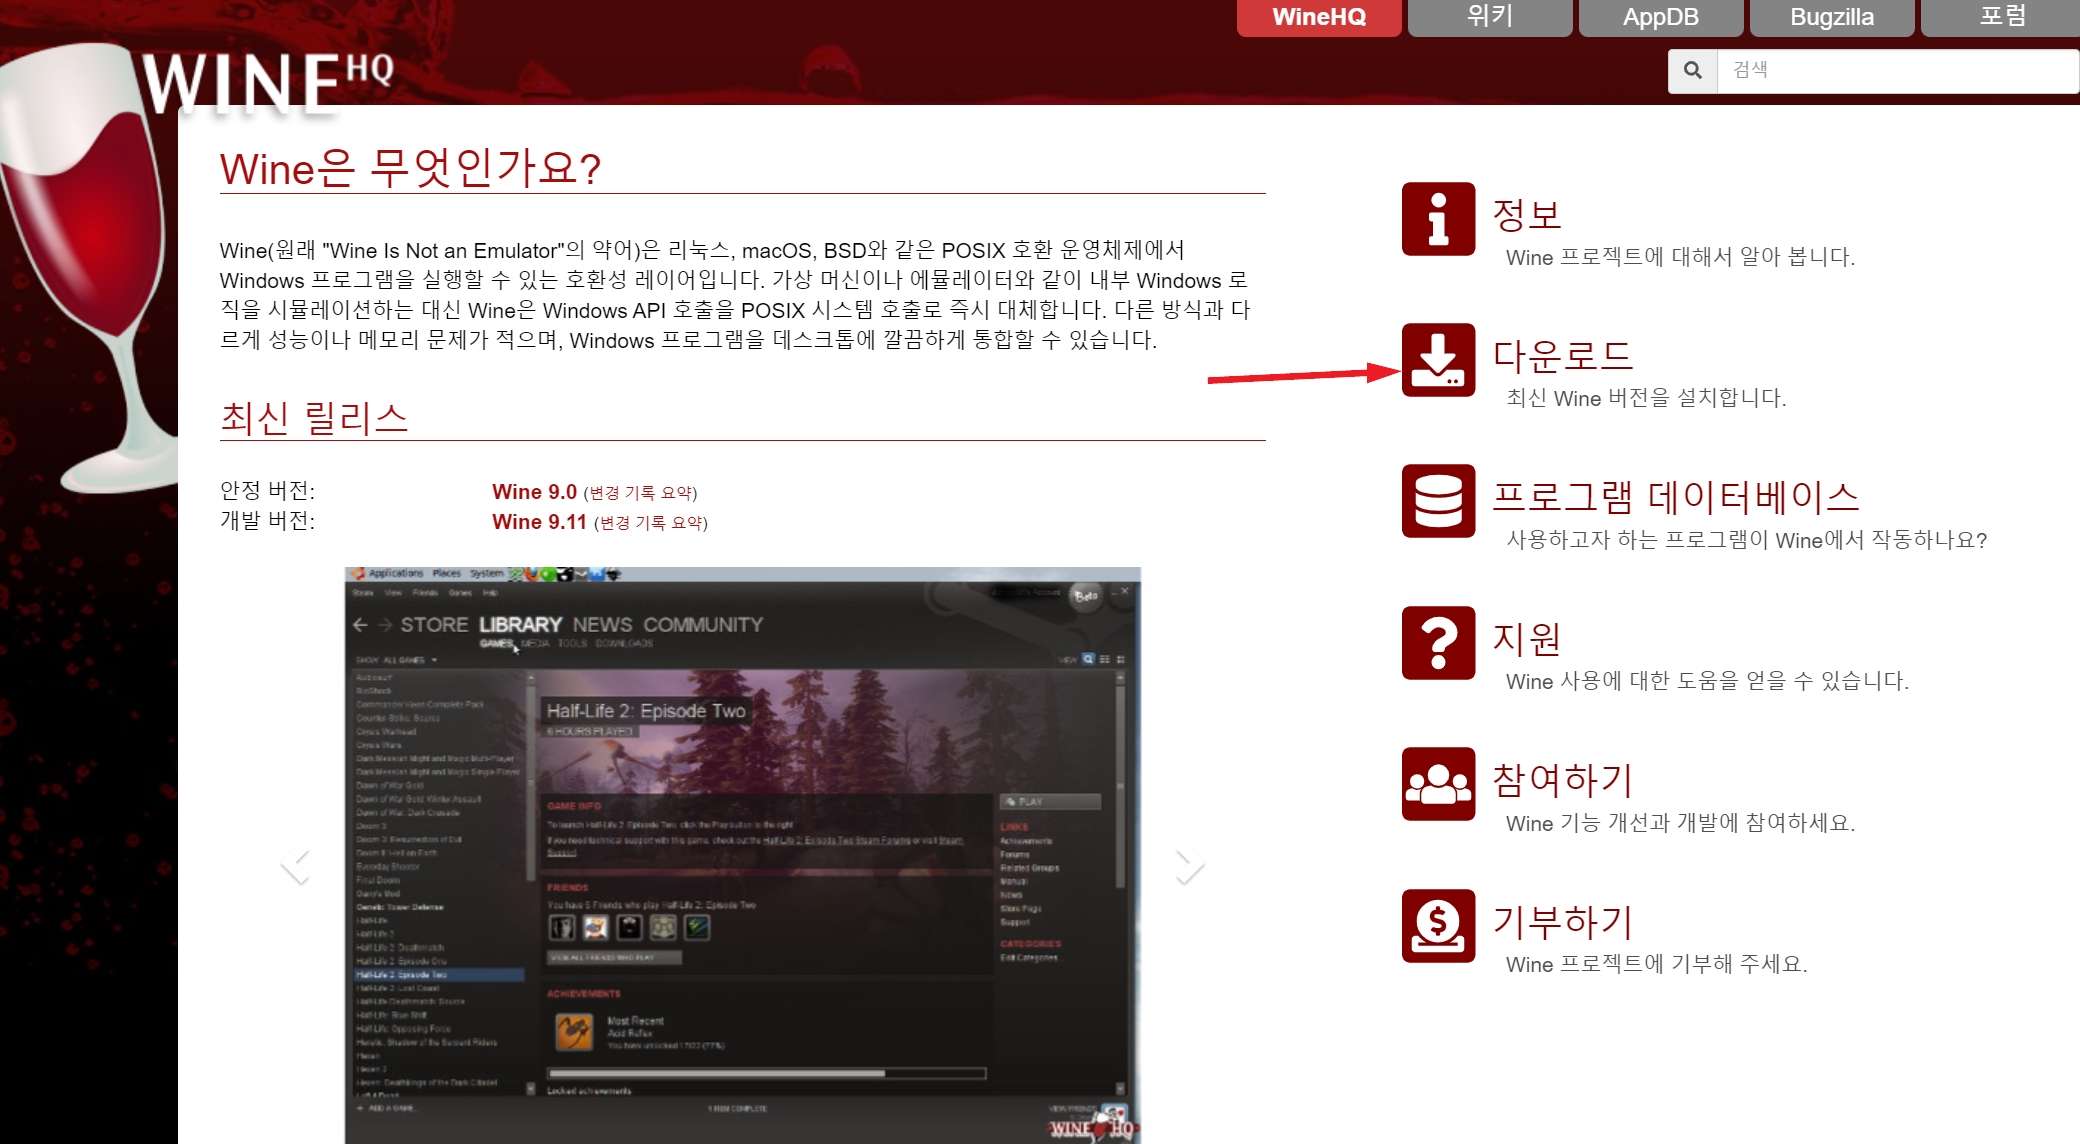The height and width of the screenshot is (1144, 2080).
Task: Click the '개발 버전:' label
Action: (x=267, y=521)
